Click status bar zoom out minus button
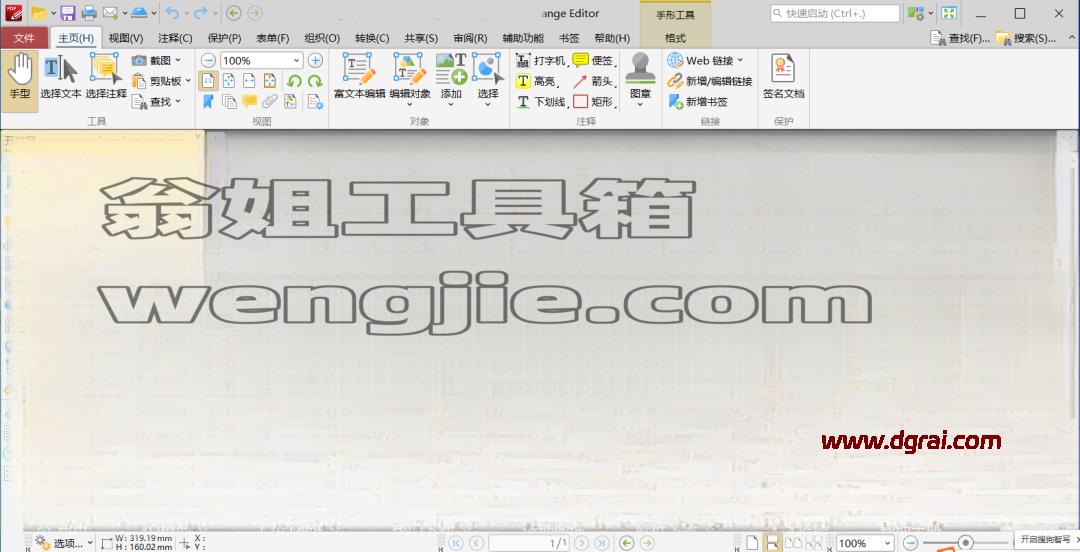The image size is (1080, 552). (x=911, y=543)
